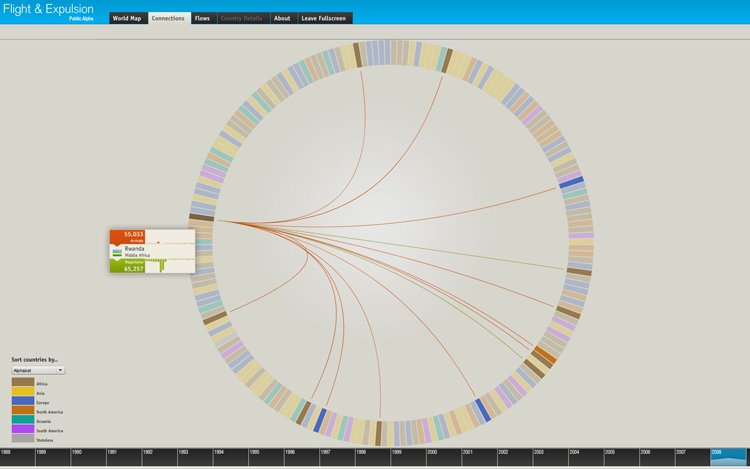
Task: Click the North America orange legend swatch
Action: pos(22,410)
